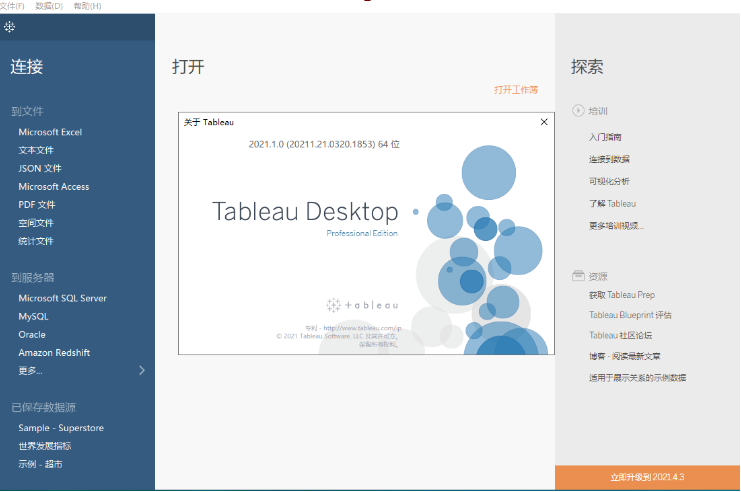Connect to Microsoft SQL Server

pos(62,298)
